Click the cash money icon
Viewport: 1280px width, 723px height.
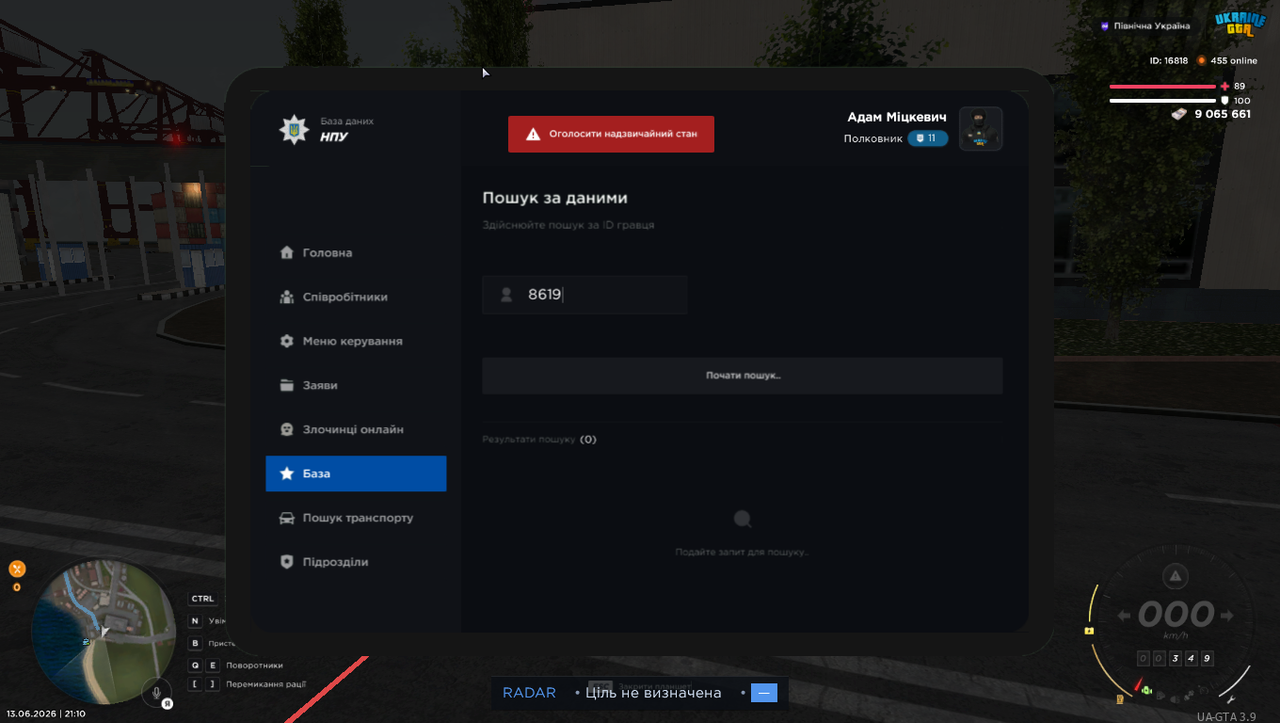tap(1179, 114)
